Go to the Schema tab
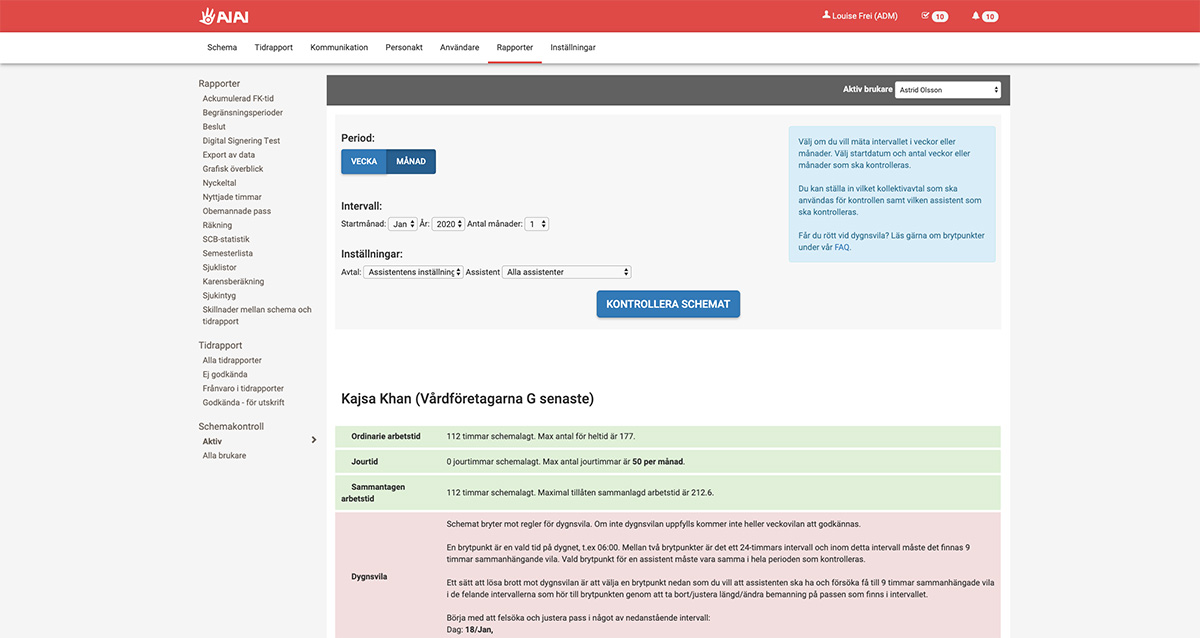Screen dimensions: 1200x638 pyautogui.click(x=222, y=47)
